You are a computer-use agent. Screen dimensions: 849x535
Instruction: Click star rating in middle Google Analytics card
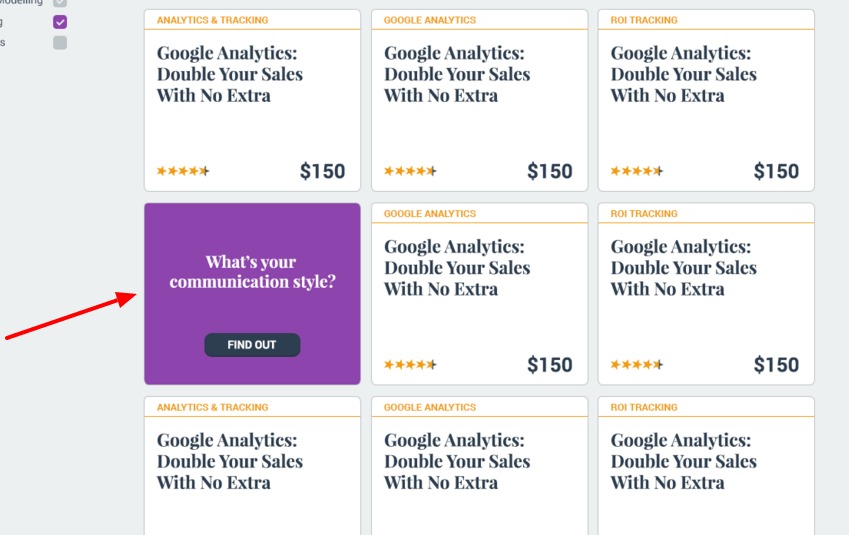(410, 364)
